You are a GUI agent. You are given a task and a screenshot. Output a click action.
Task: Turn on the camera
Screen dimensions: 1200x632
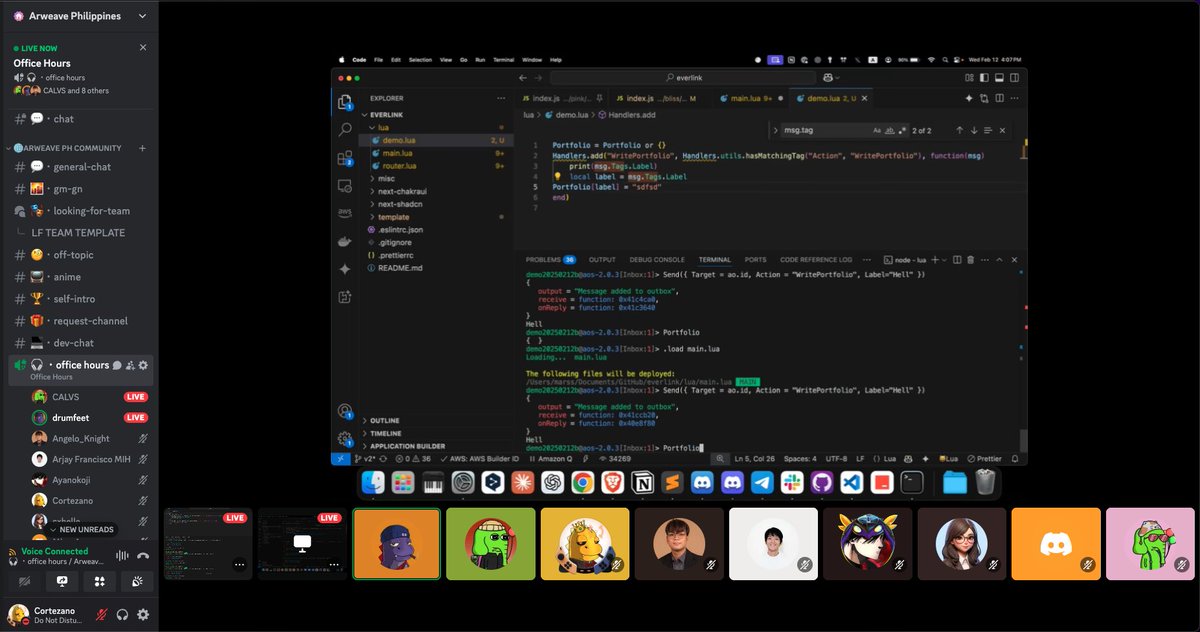(x=24, y=581)
